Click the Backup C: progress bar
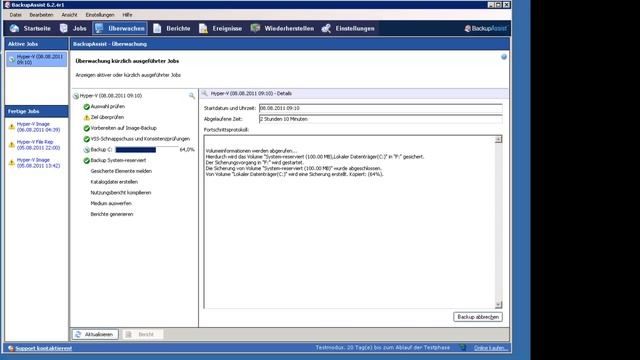Image resolution: width=640 pixels, height=360 pixels. [147, 150]
